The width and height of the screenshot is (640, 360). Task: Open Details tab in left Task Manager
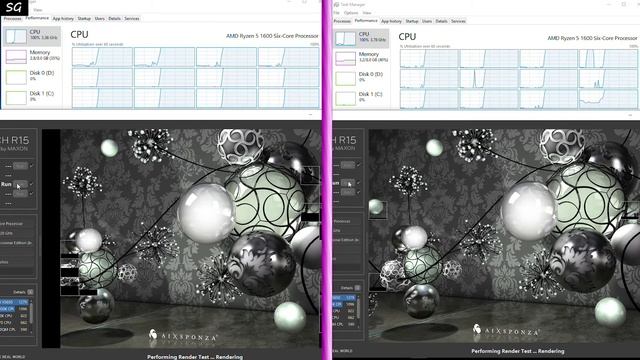(115, 19)
